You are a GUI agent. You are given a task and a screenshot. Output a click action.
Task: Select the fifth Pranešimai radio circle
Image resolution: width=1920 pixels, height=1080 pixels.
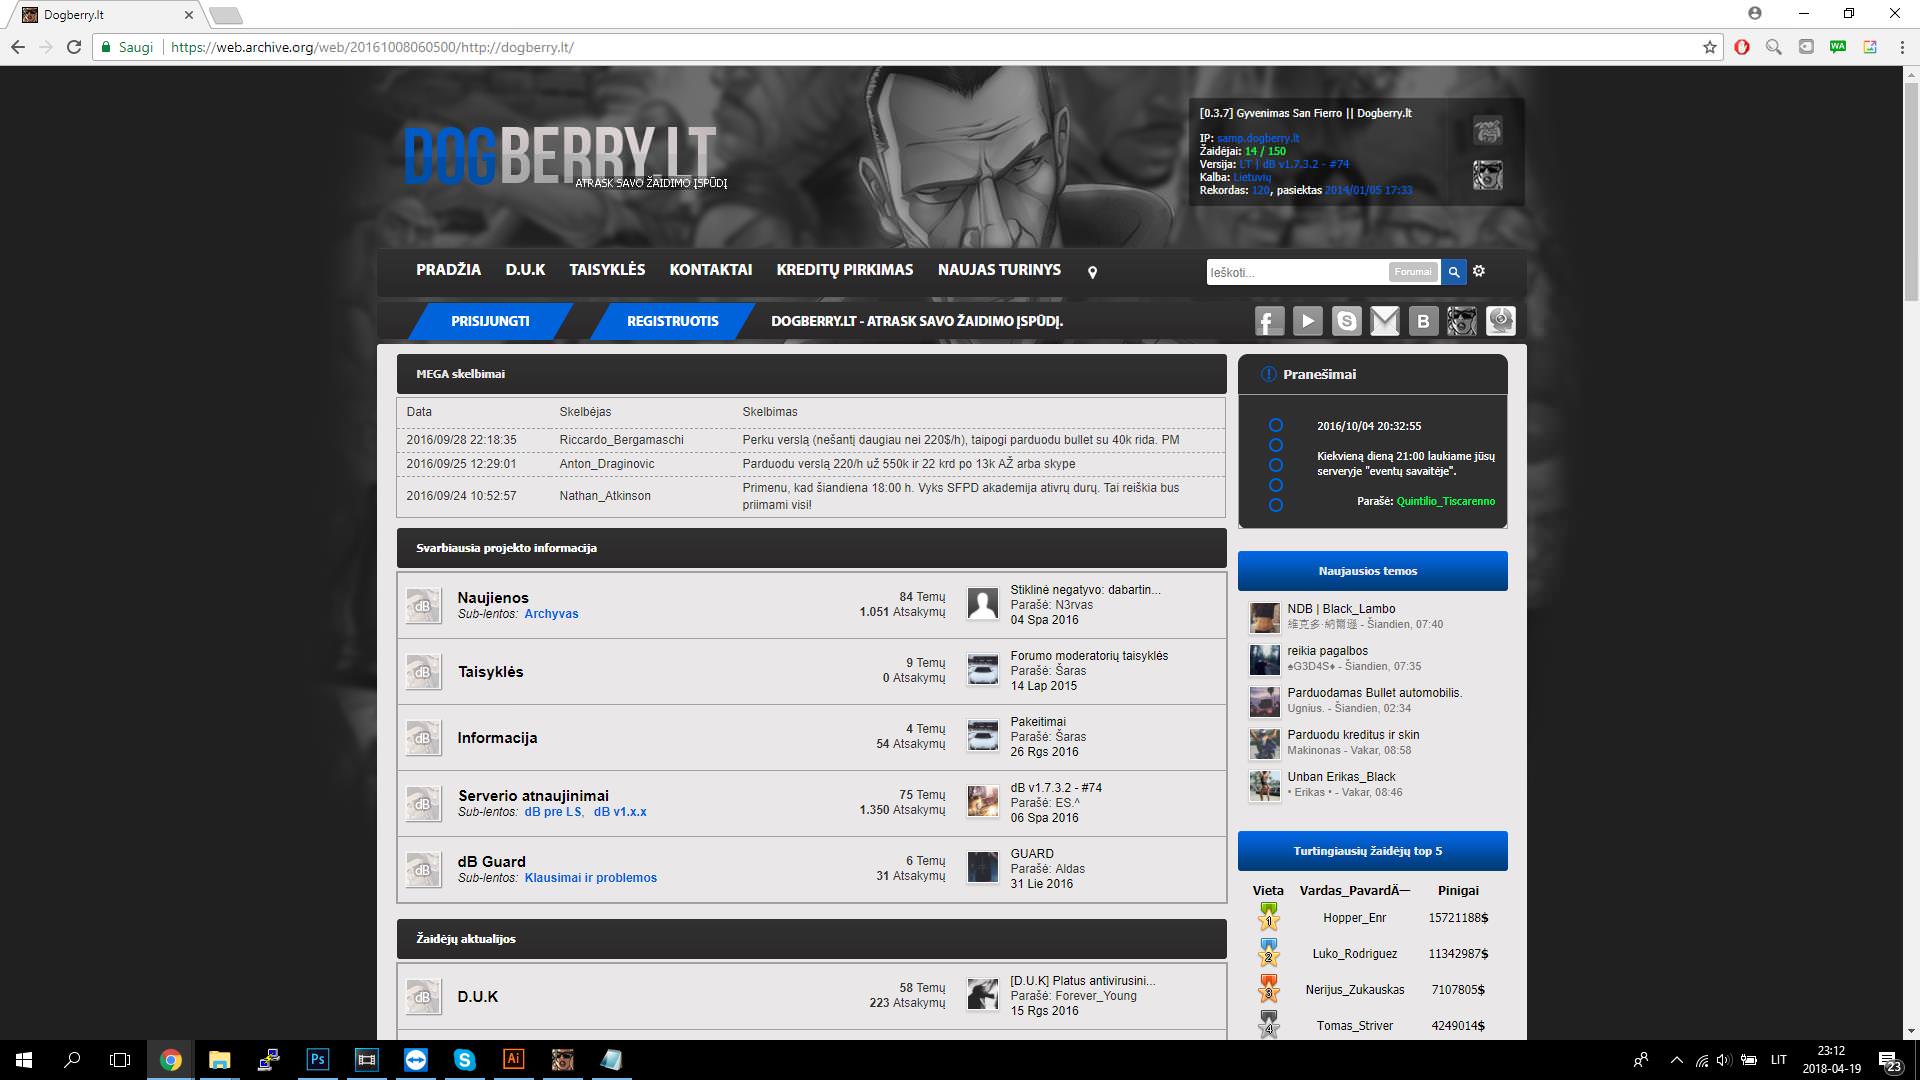[x=1276, y=505]
